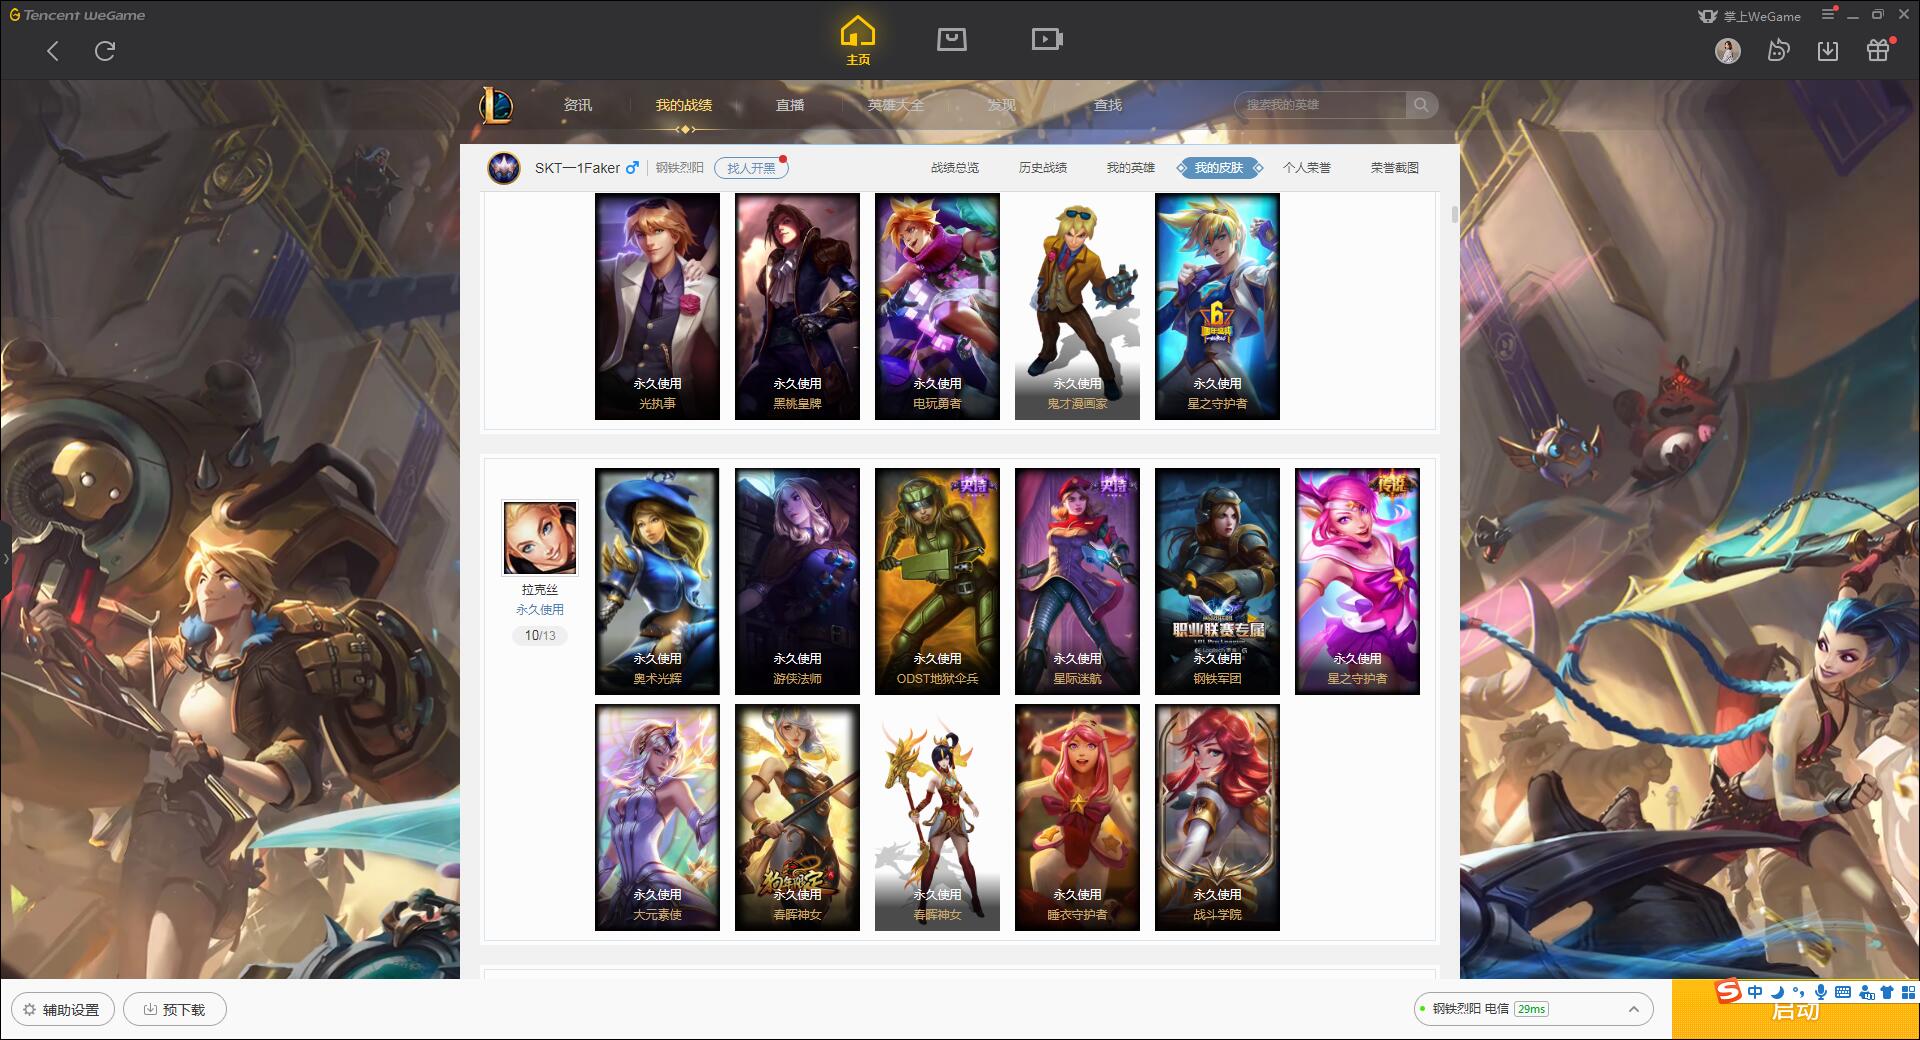The height and width of the screenshot is (1040, 1920).
Task: Open the 发现 tab
Action: [x=1001, y=105]
